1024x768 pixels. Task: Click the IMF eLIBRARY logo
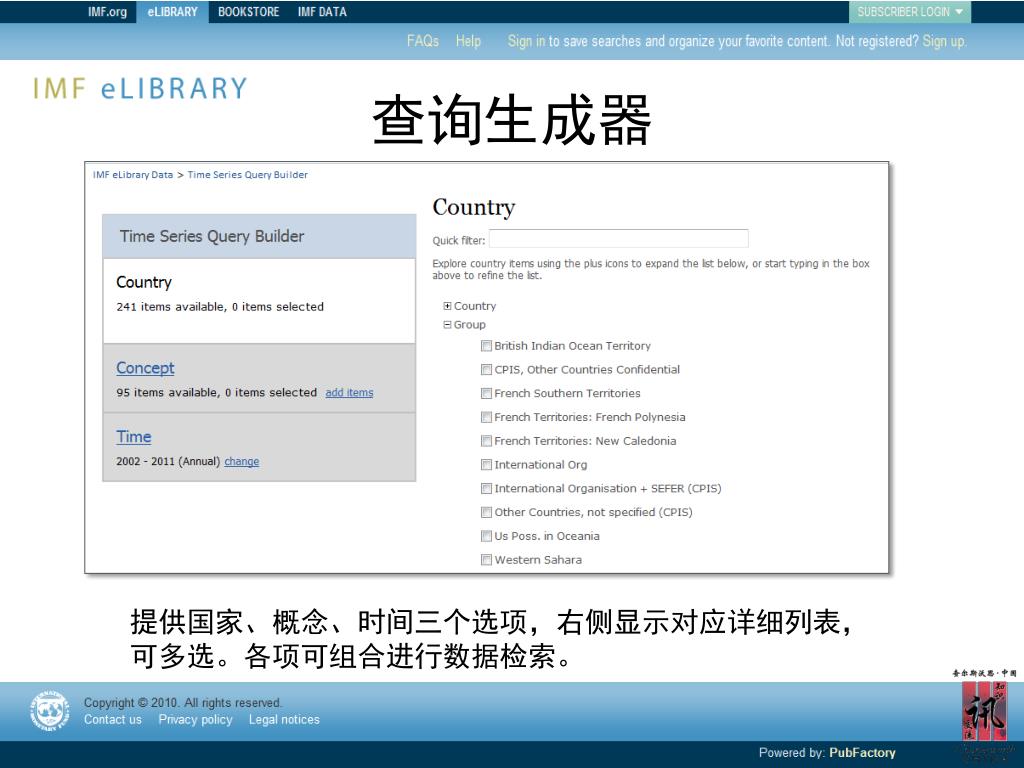tap(140, 89)
